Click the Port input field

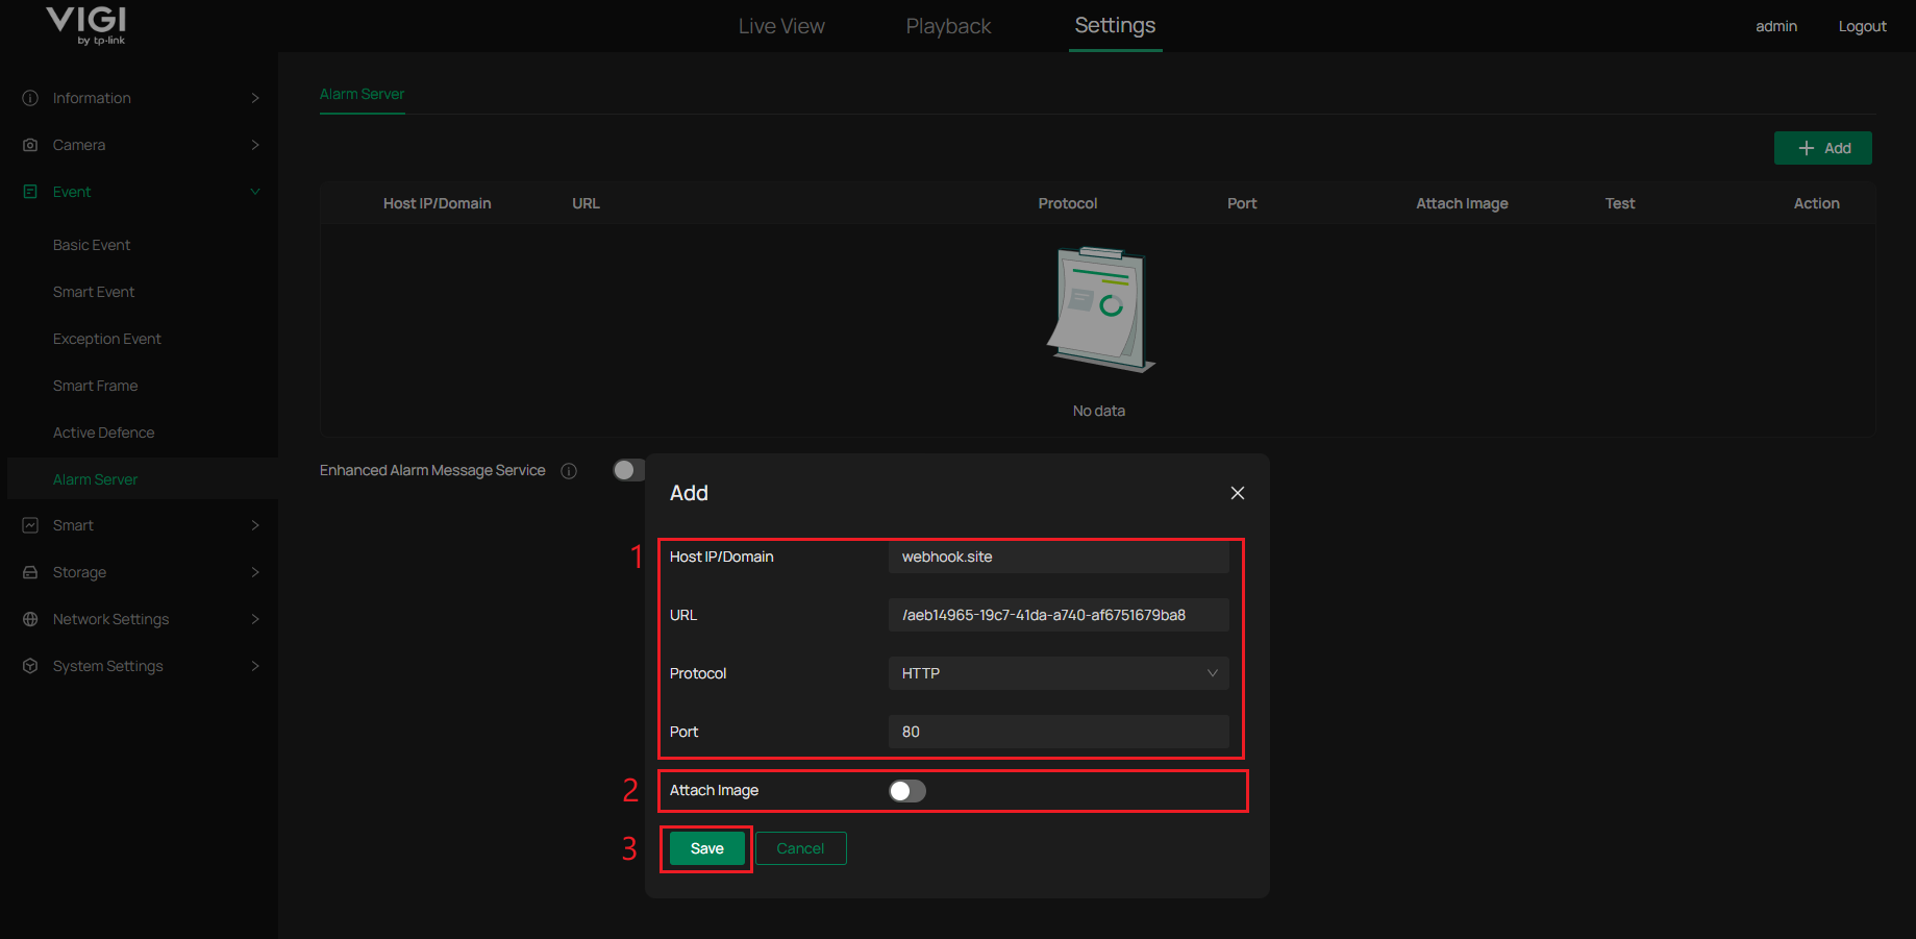(1058, 732)
